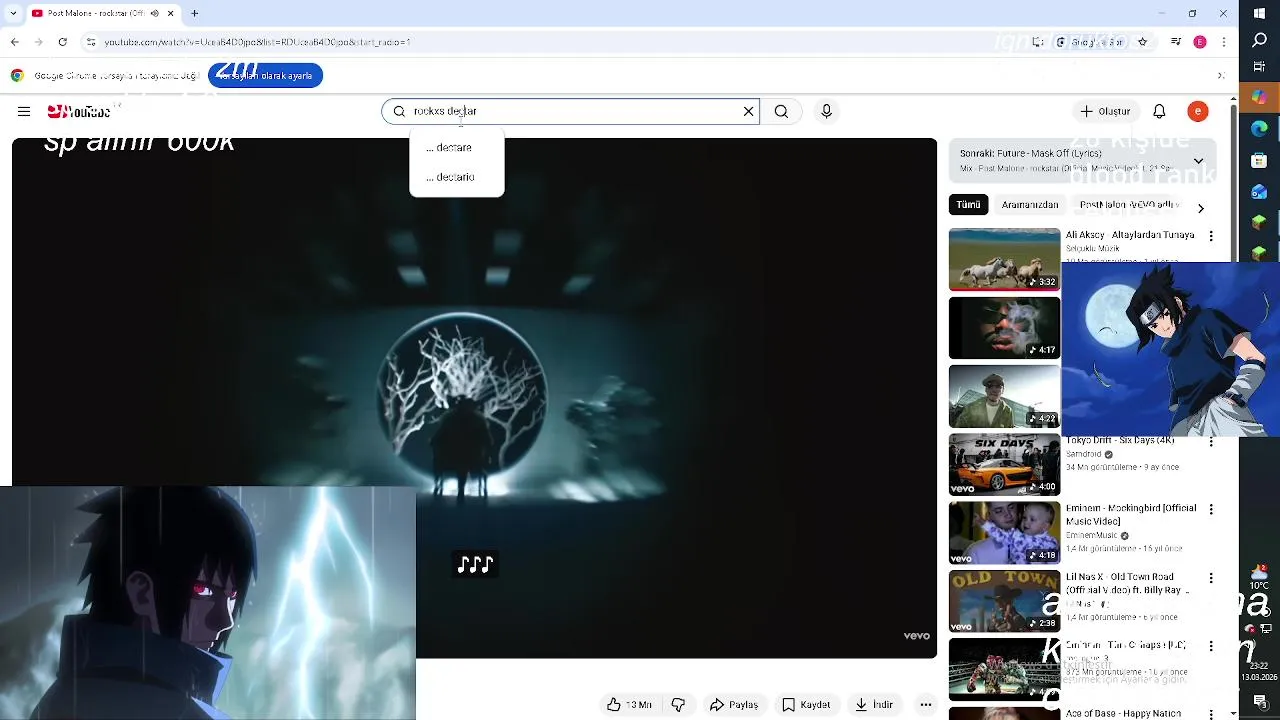Show more filter chips with arrow

(1201, 208)
